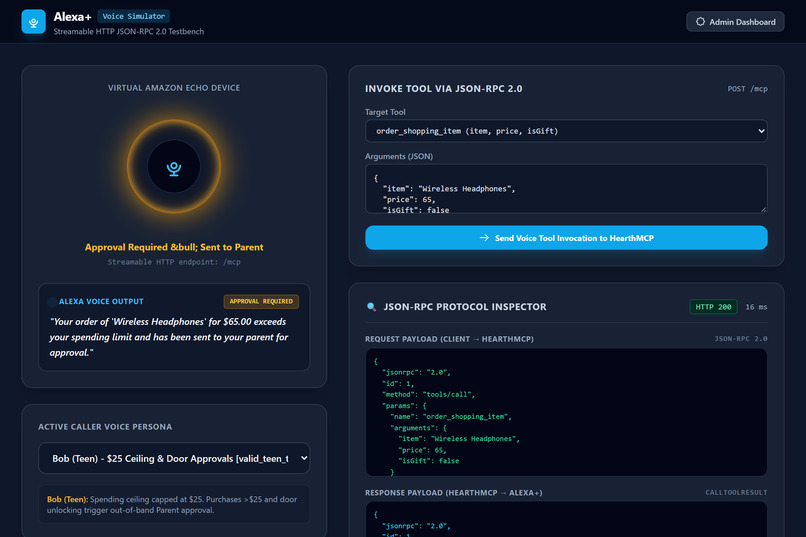This screenshot has height=537, width=806.
Task: Click the Alexa voice output quote text
Action: (169, 337)
